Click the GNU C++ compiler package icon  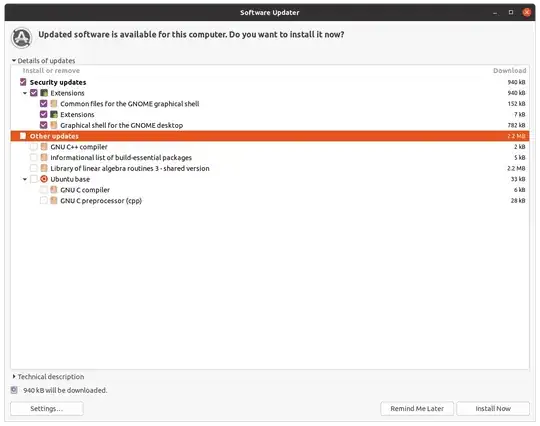click(44, 147)
